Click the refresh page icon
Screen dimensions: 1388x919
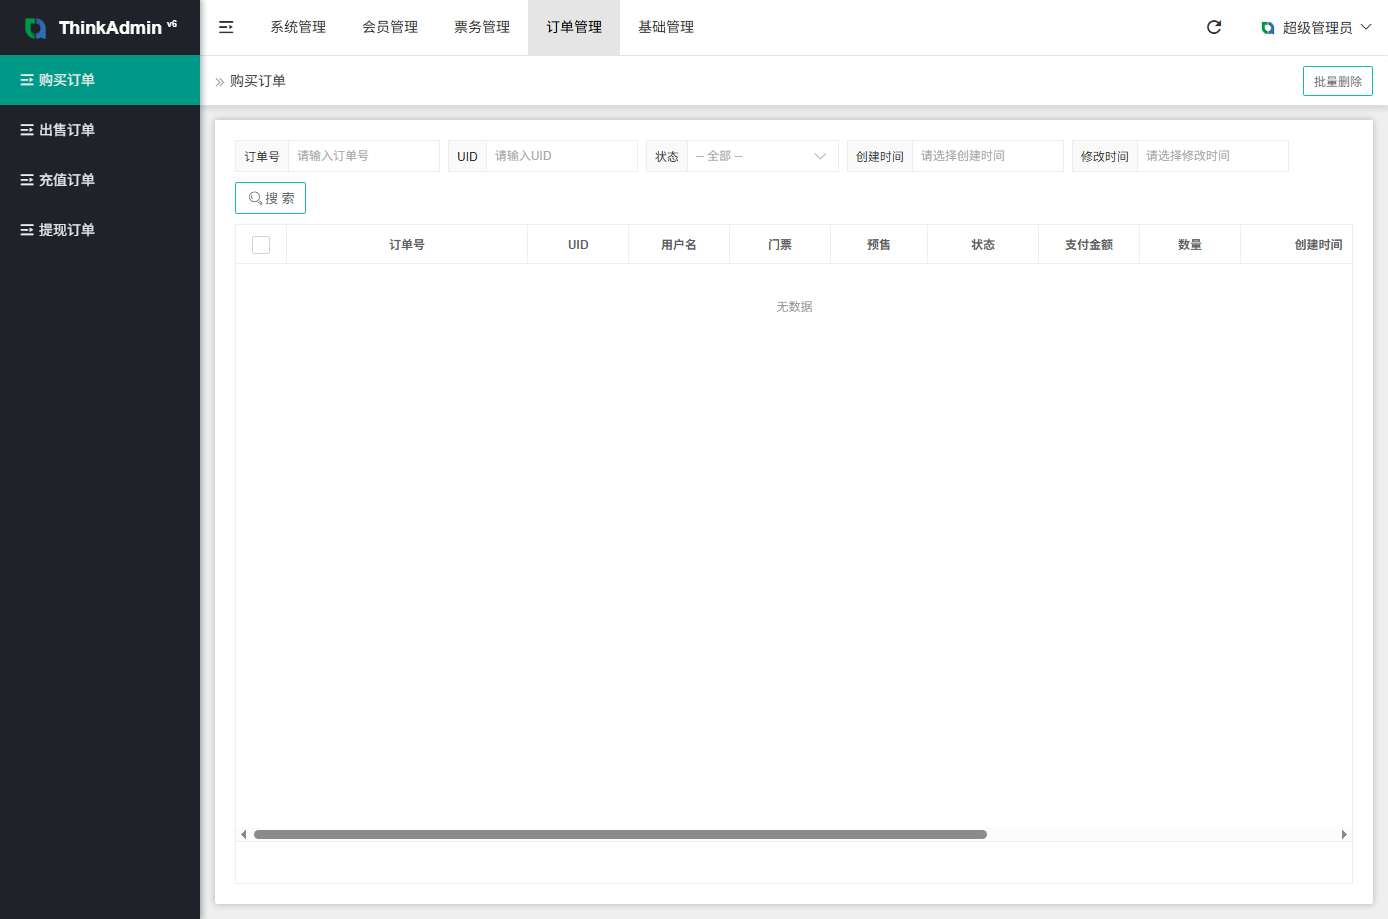pos(1214,27)
